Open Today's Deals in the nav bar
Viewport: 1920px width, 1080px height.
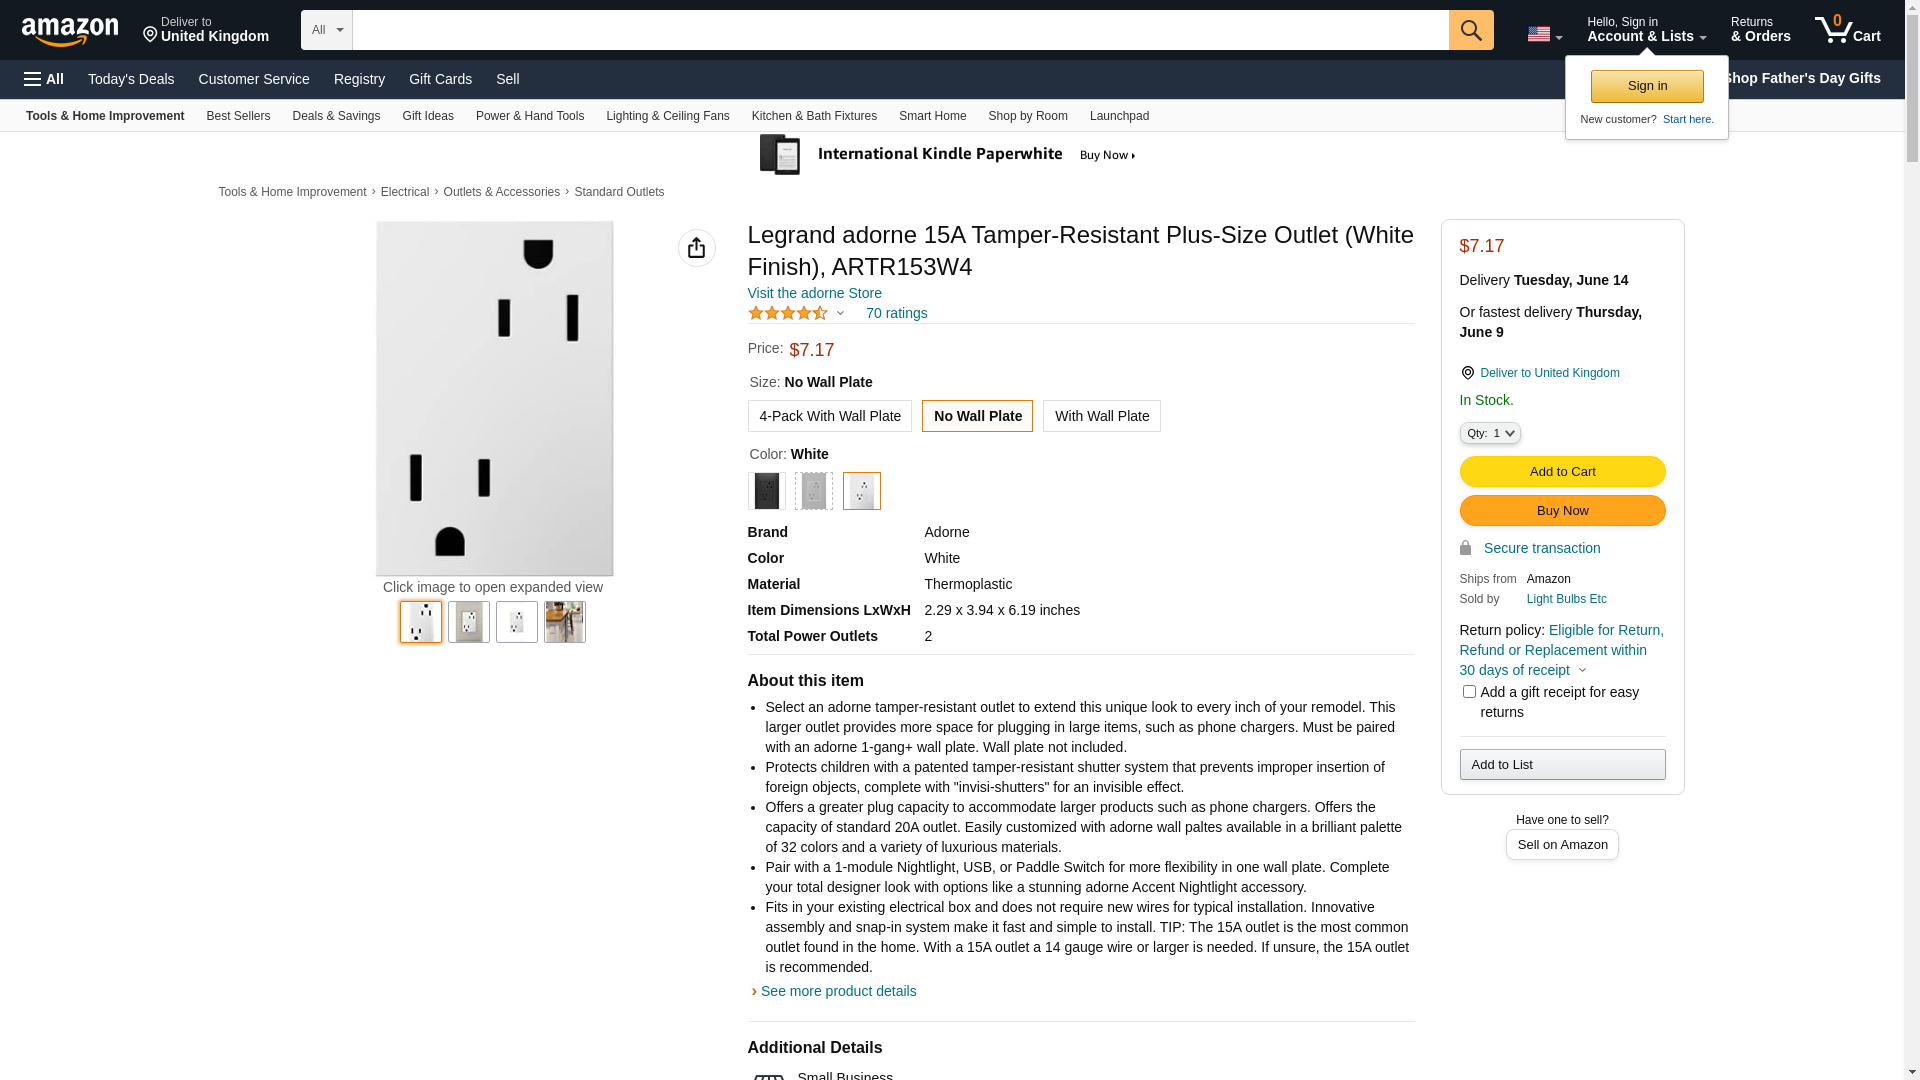(131, 79)
